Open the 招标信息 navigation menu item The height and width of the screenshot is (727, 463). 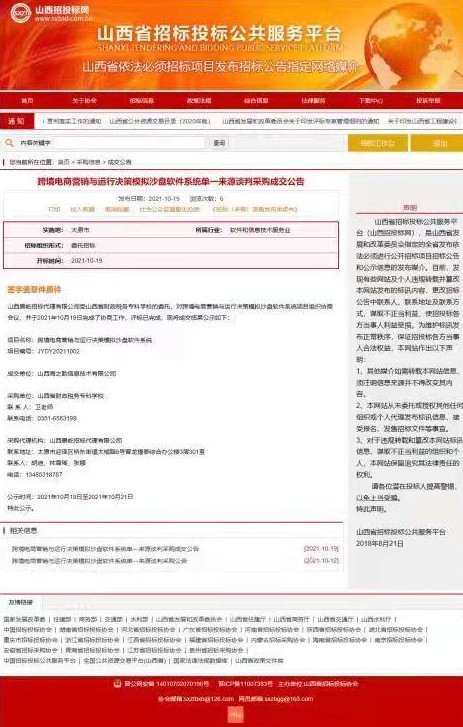coord(141,100)
